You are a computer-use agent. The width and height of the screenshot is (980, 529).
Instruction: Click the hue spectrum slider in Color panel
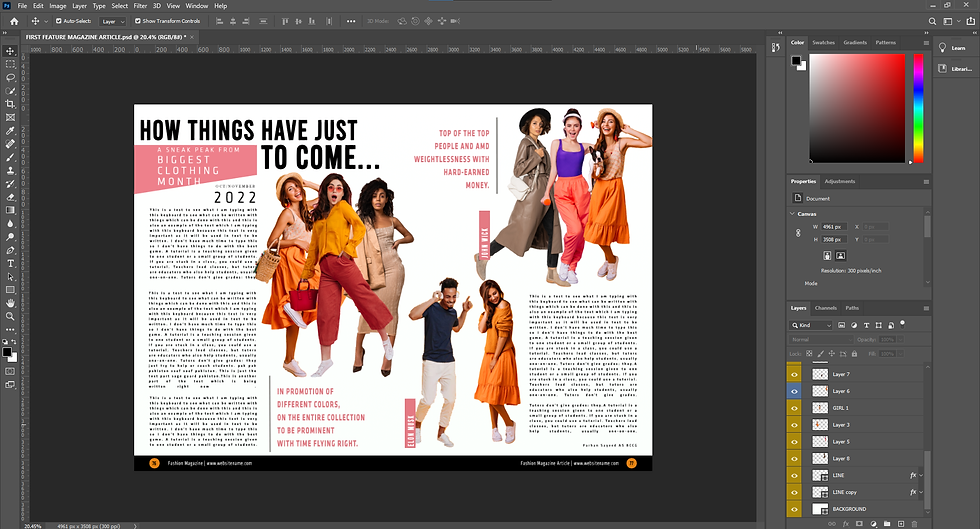pos(918,108)
